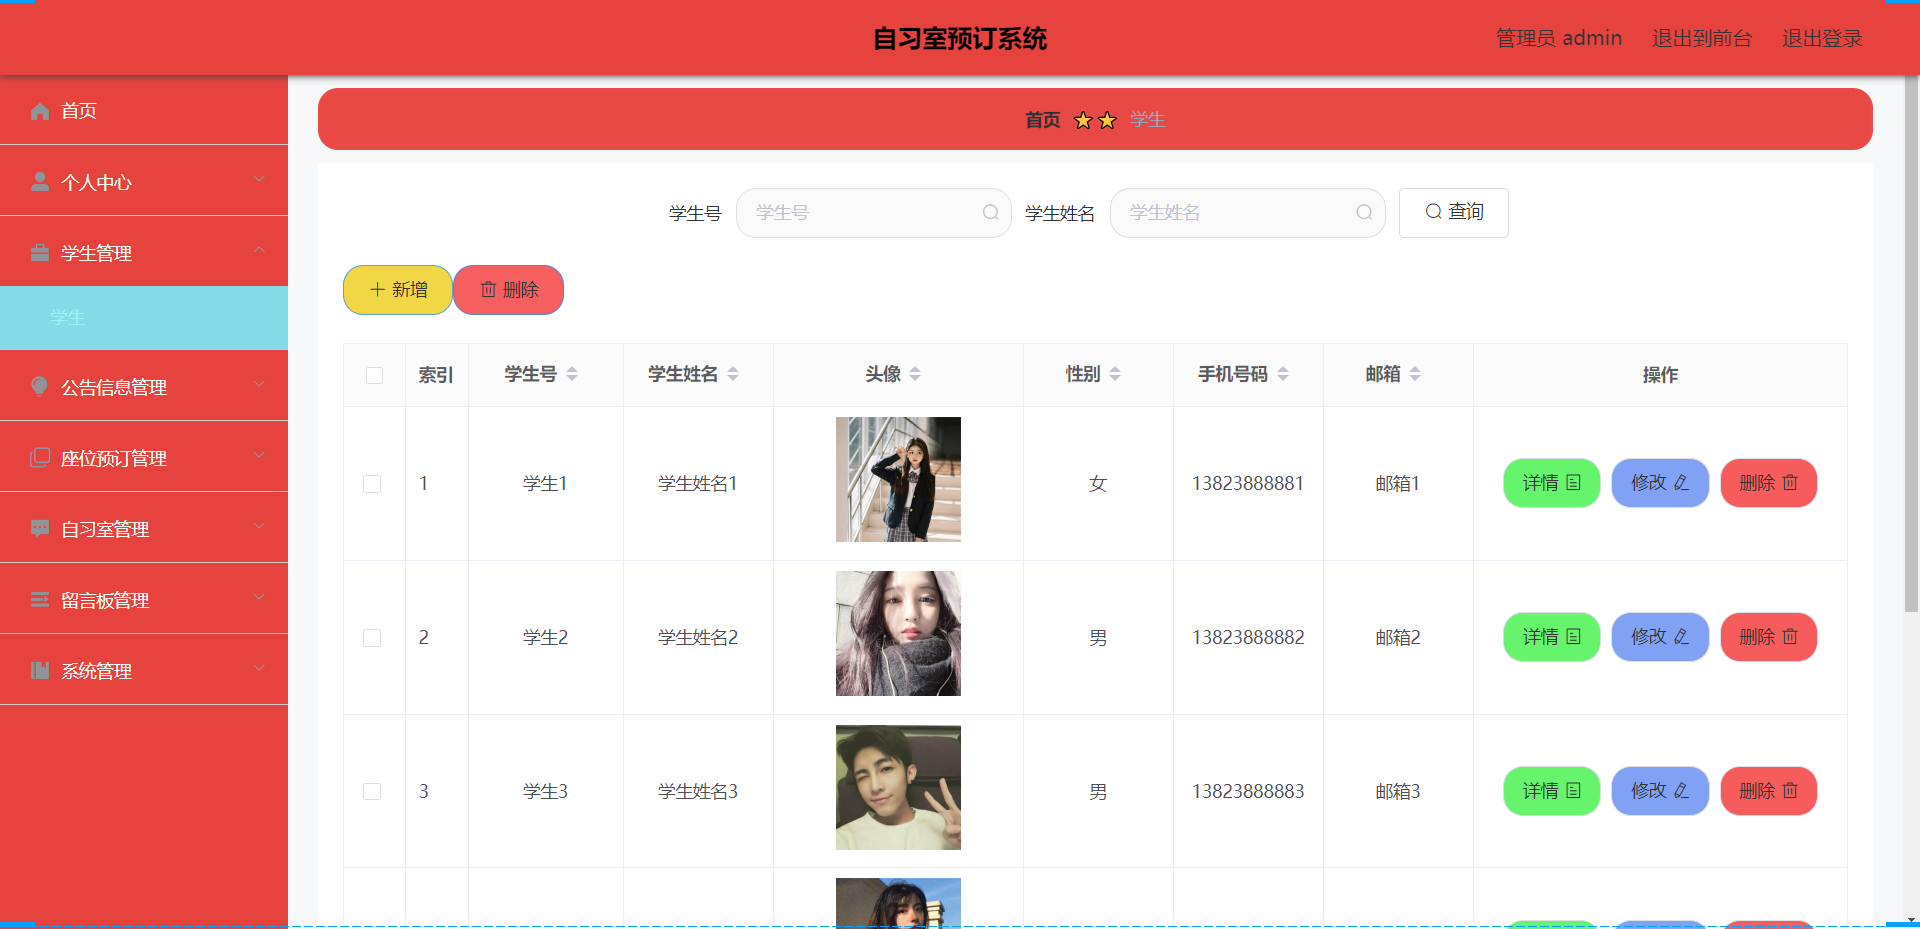Check the checkbox next to 学生3

tap(373, 791)
